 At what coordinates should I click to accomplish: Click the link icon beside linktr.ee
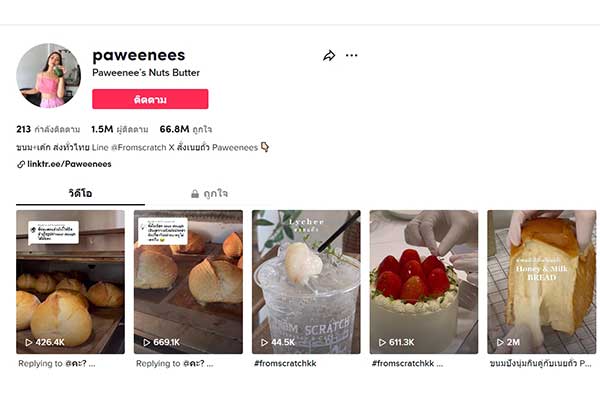(x=21, y=164)
